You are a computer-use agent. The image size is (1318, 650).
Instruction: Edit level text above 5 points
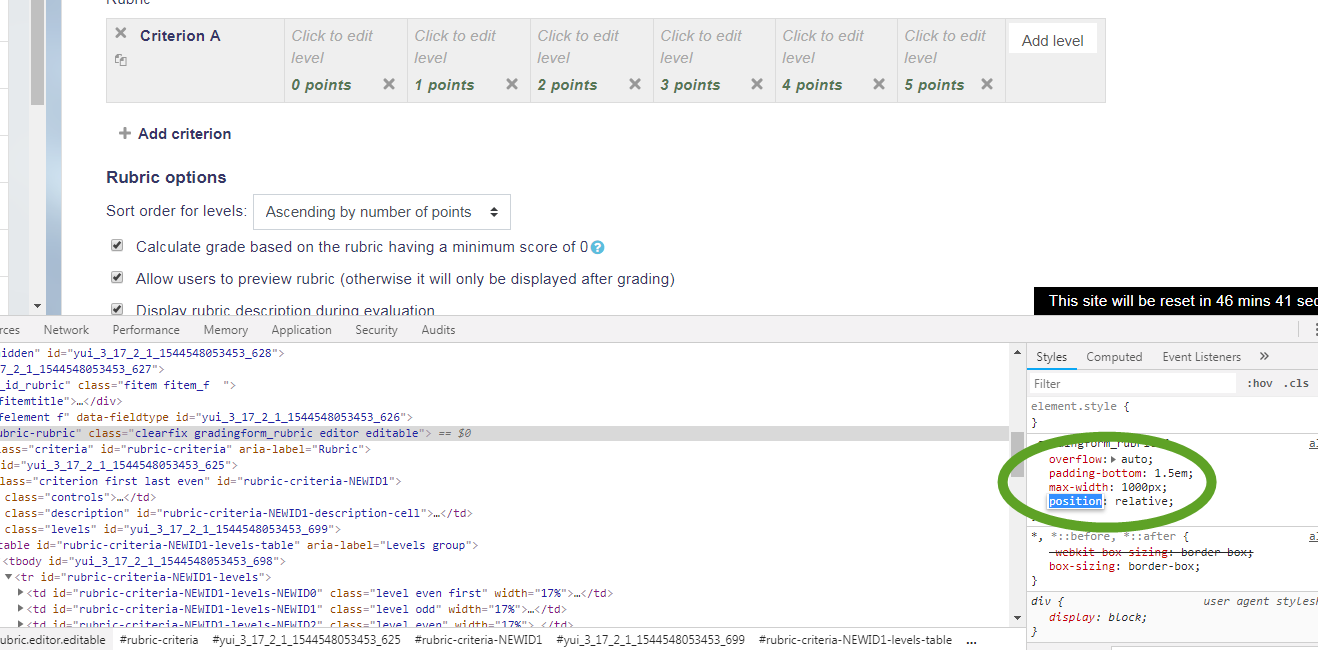(x=945, y=46)
